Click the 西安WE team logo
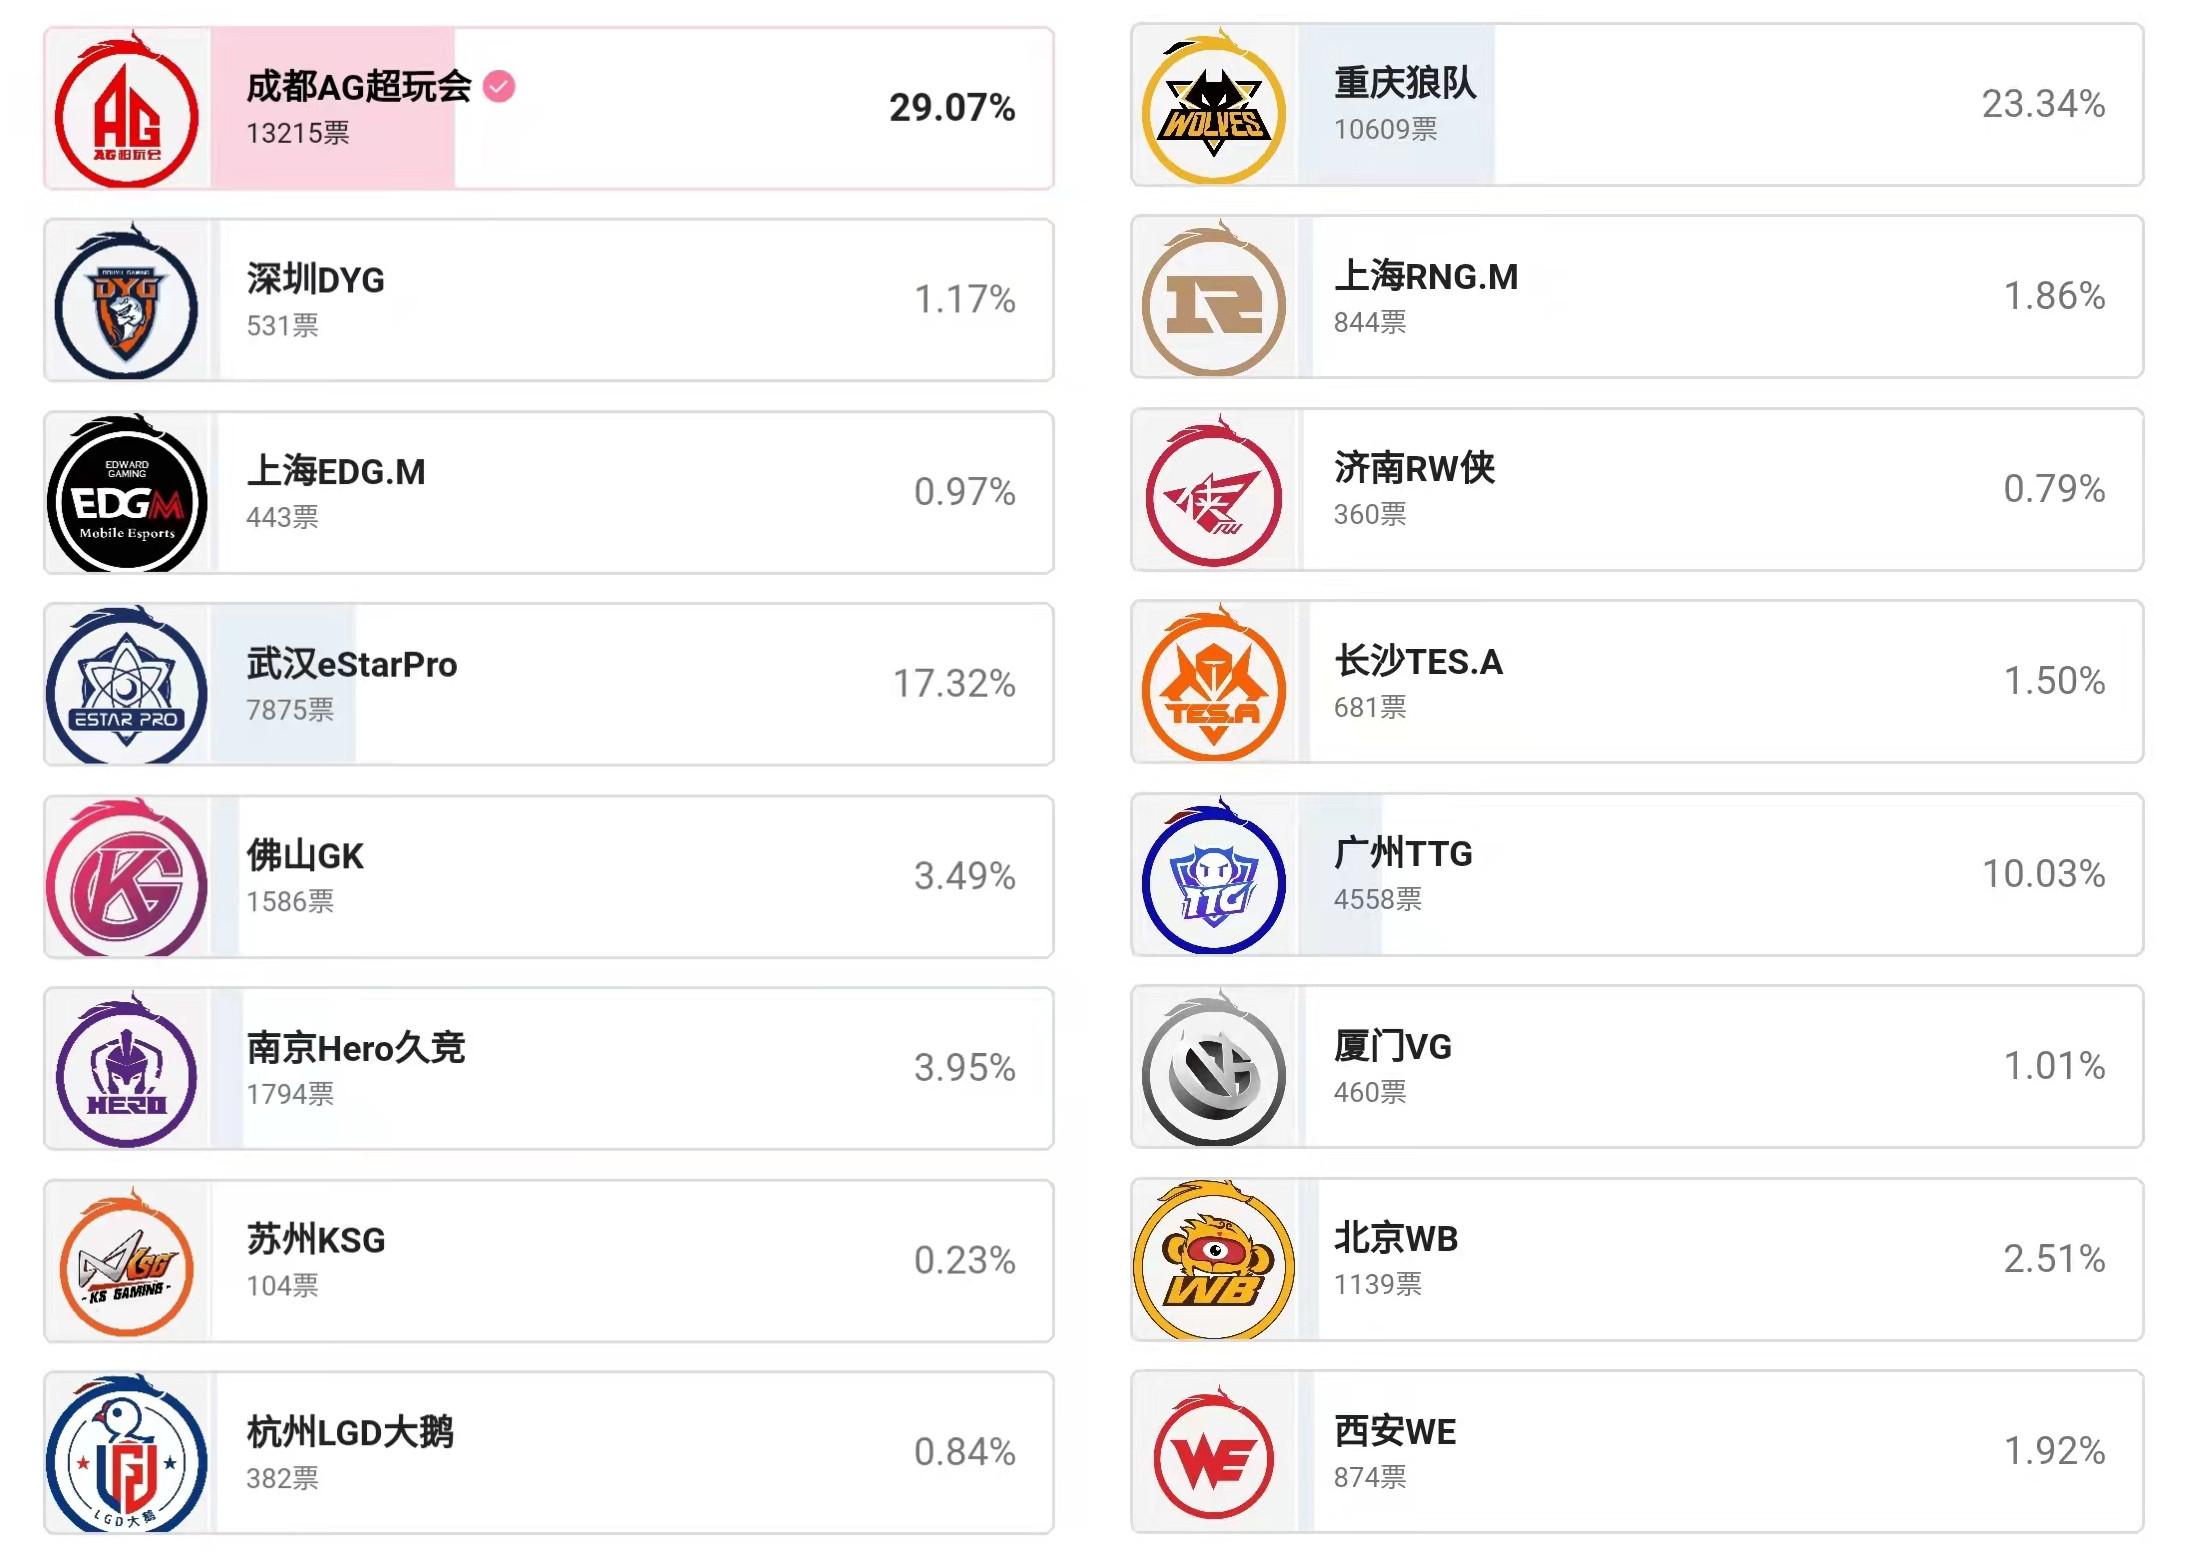The image size is (2187, 1560). pyautogui.click(x=1214, y=1454)
